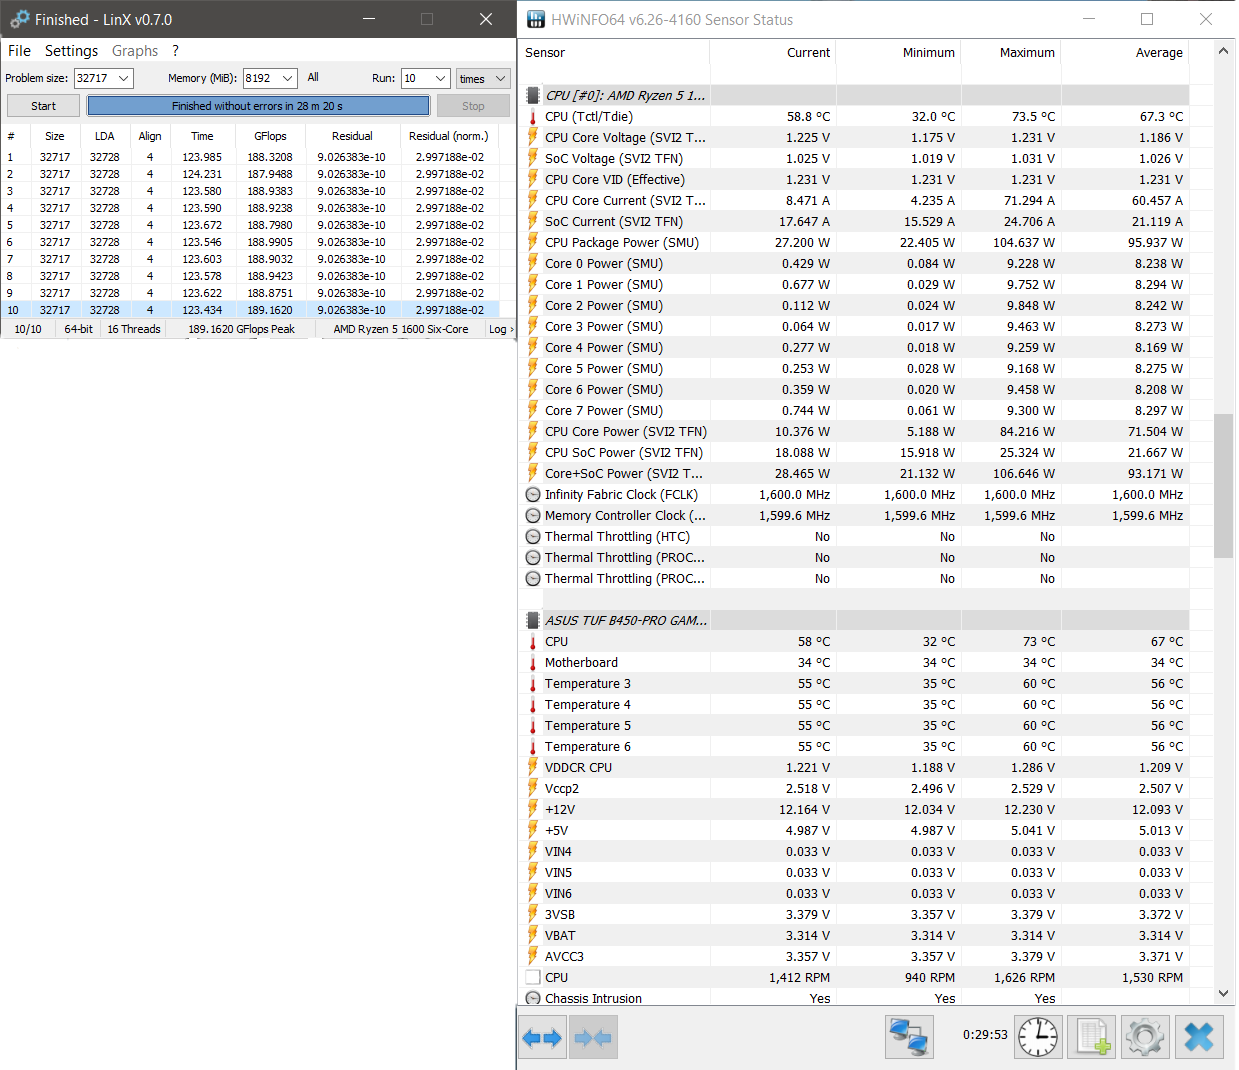Click the HWiNFO collapse columns arrows icon
This screenshot has height=1070, width=1239.
pyautogui.click(x=594, y=1037)
